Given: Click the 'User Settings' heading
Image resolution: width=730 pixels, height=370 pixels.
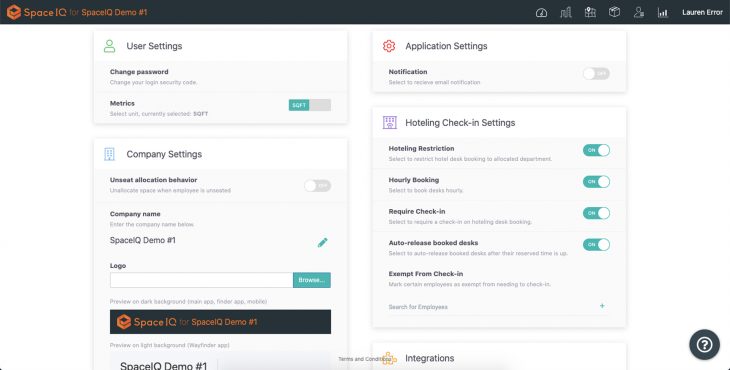Looking at the screenshot, I should 154,46.
